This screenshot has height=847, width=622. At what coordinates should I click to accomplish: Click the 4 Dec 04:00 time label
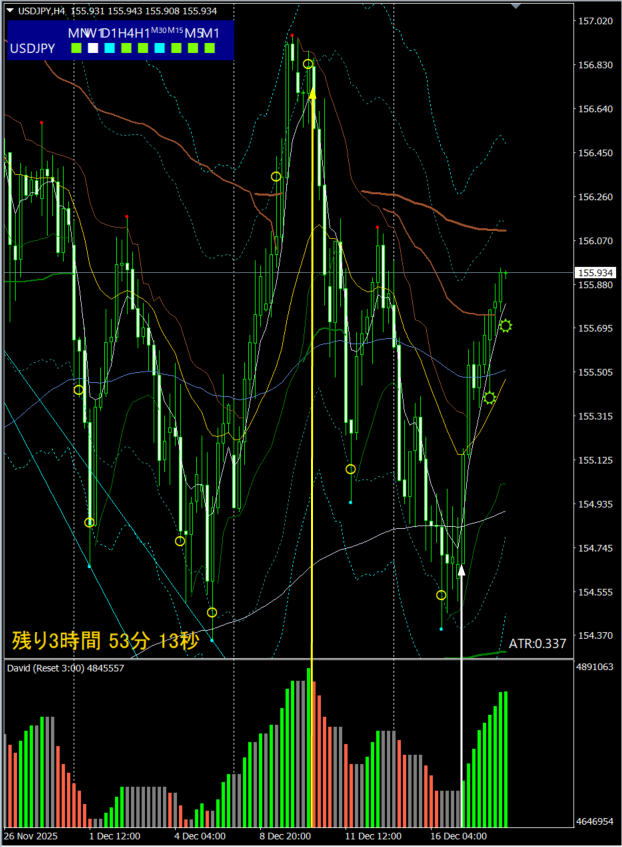pyautogui.click(x=200, y=836)
